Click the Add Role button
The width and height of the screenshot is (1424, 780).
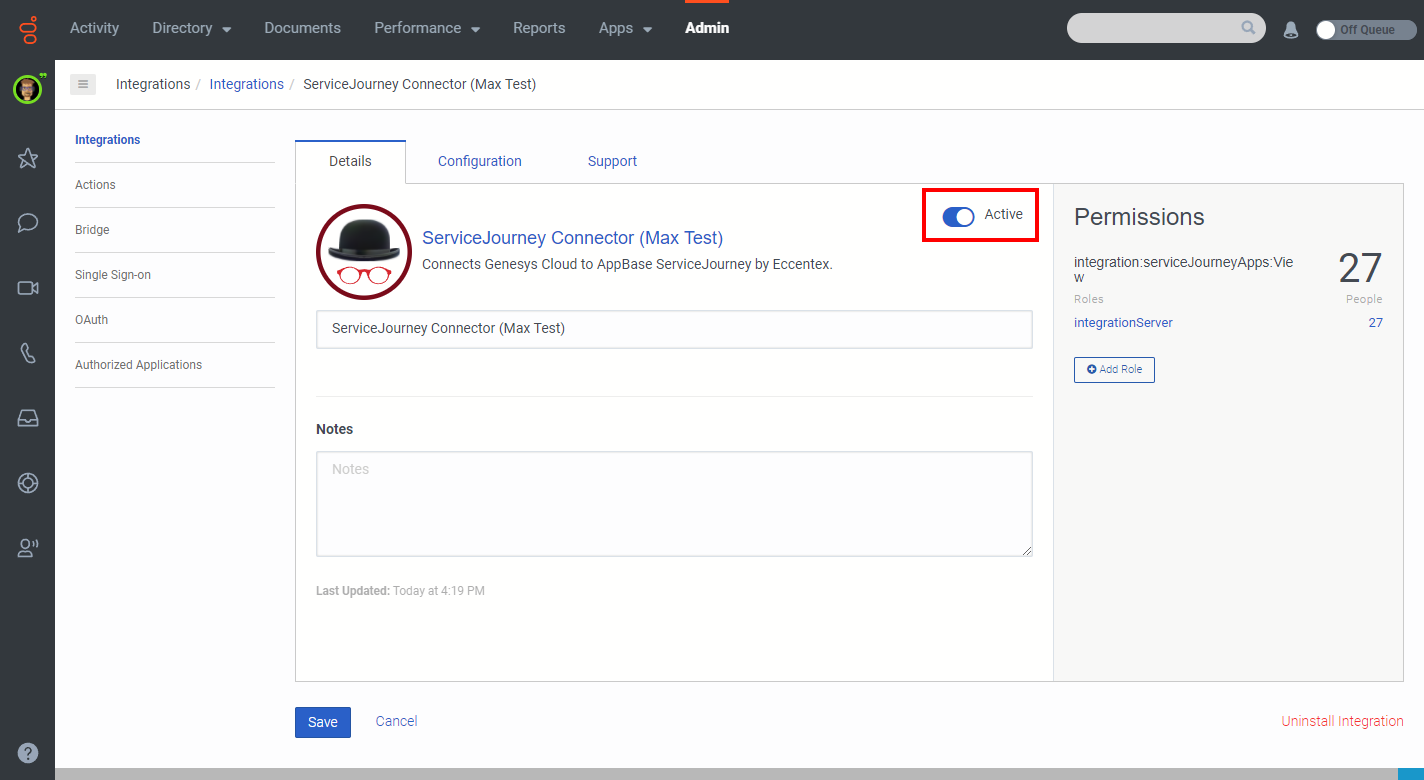1114,370
